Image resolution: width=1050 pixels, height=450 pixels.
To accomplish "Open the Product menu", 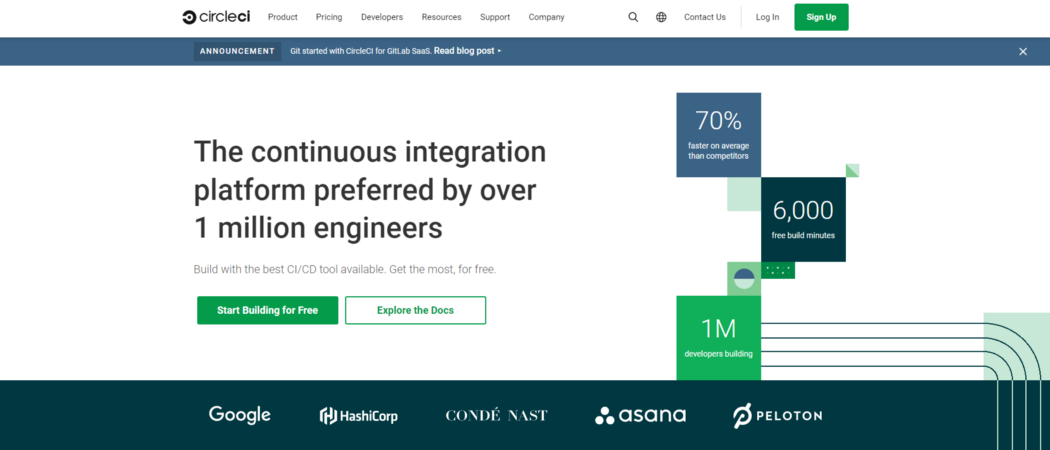I will click(x=283, y=17).
